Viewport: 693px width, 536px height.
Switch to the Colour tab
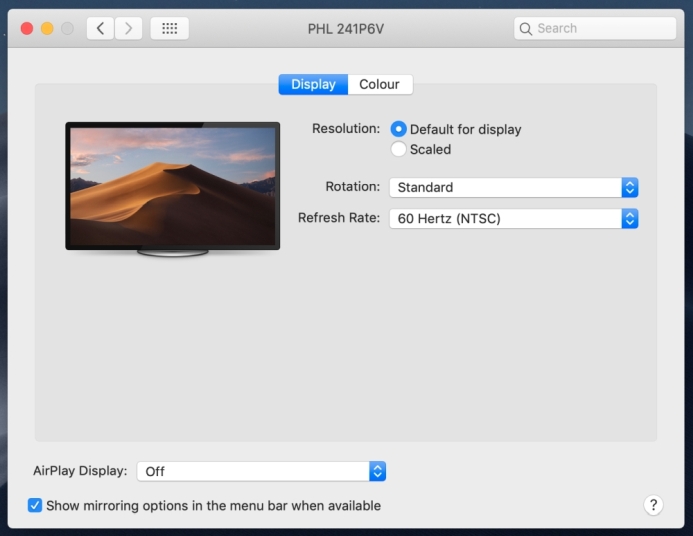coord(380,84)
